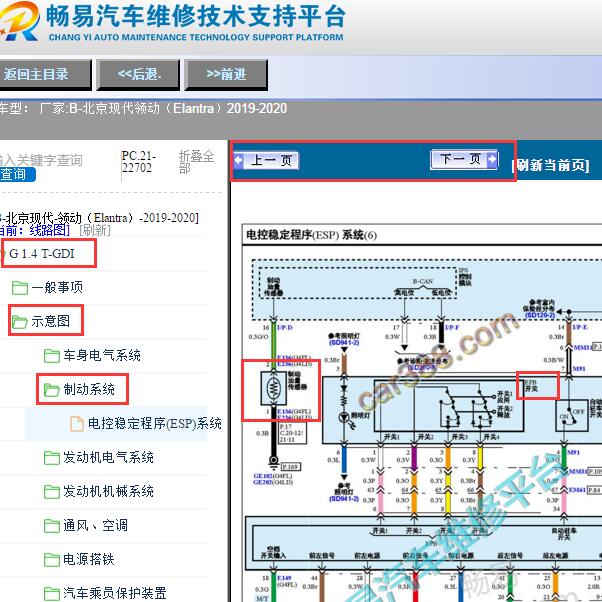Screen dimensions: 602x602
Task: Open the 通风、空调 folder icon
Action: [x=51, y=526]
